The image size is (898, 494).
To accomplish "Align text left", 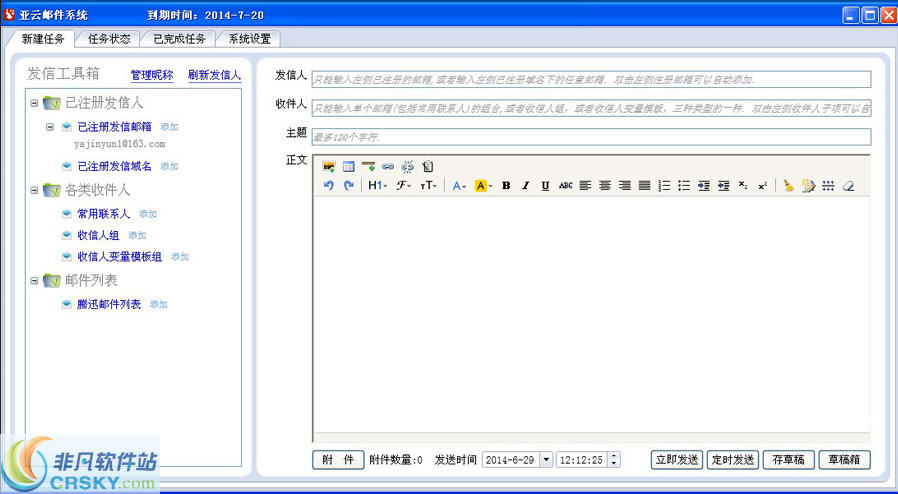I will 585,185.
